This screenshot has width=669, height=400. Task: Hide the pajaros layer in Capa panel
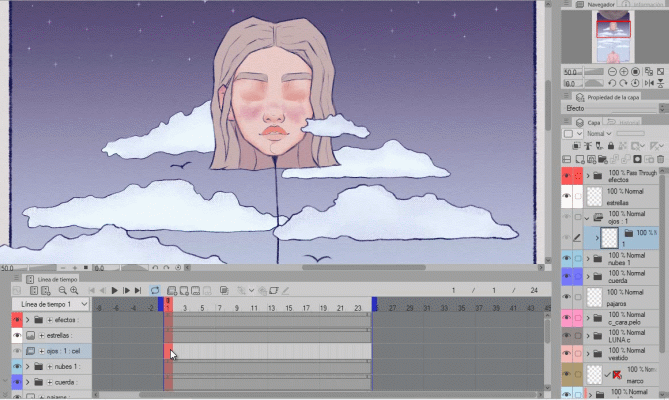[567, 297]
